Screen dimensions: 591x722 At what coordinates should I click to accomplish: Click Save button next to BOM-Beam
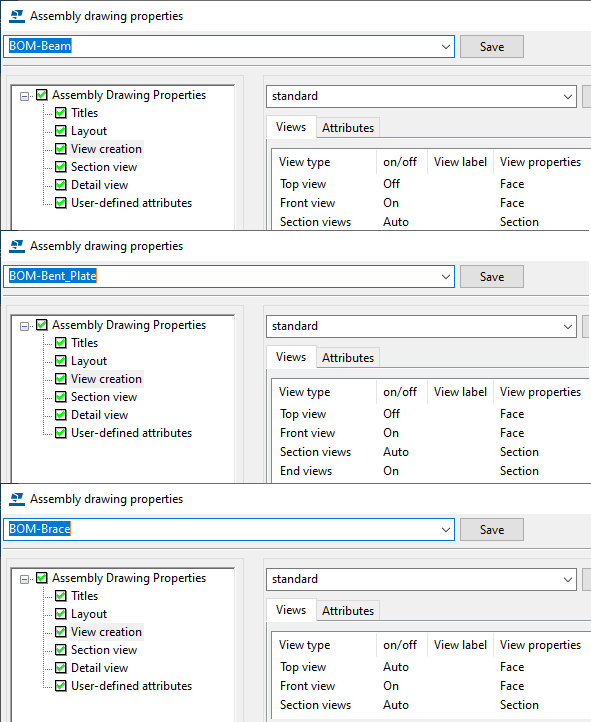click(492, 47)
